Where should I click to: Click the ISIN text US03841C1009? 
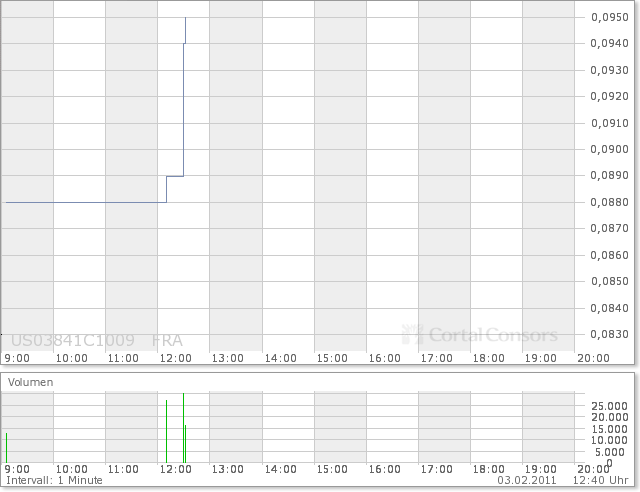tap(73, 340)
